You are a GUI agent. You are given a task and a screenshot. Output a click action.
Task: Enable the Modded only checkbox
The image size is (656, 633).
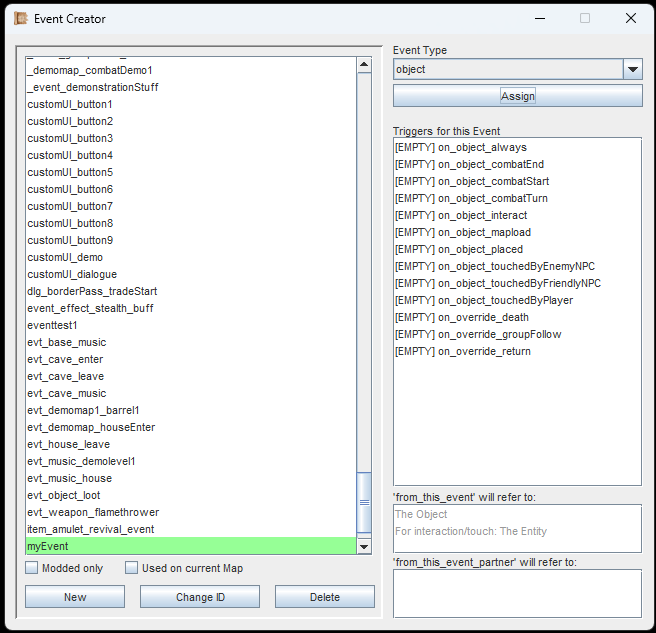[x=32, y=568]
